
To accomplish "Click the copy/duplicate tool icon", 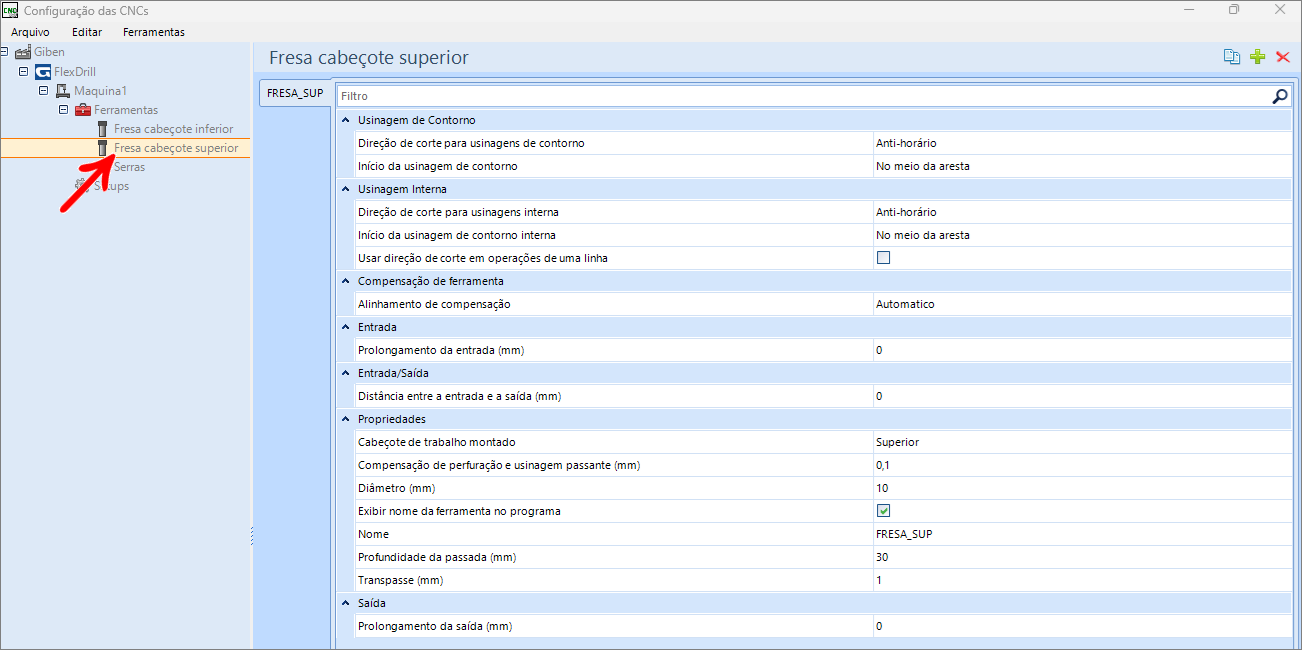I will coord(1232,57).
